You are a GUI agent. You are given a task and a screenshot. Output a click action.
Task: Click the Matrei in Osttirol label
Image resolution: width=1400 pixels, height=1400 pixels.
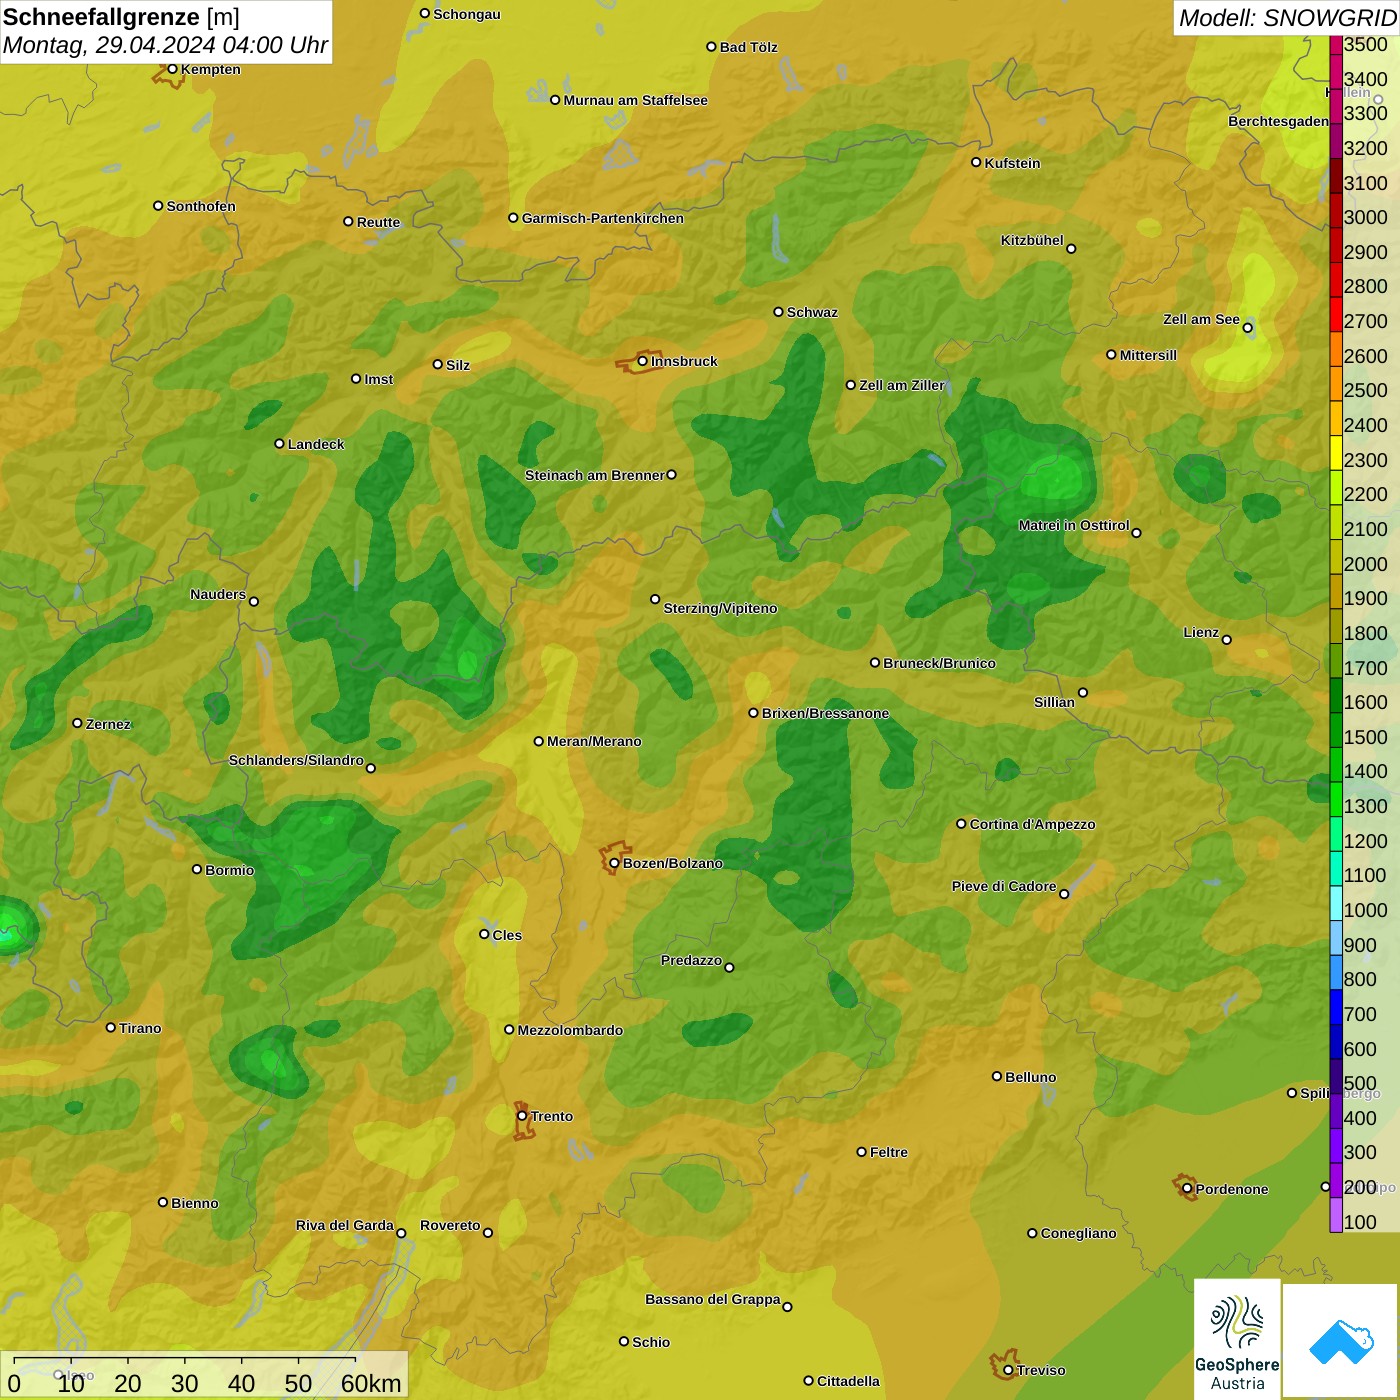1074,525
